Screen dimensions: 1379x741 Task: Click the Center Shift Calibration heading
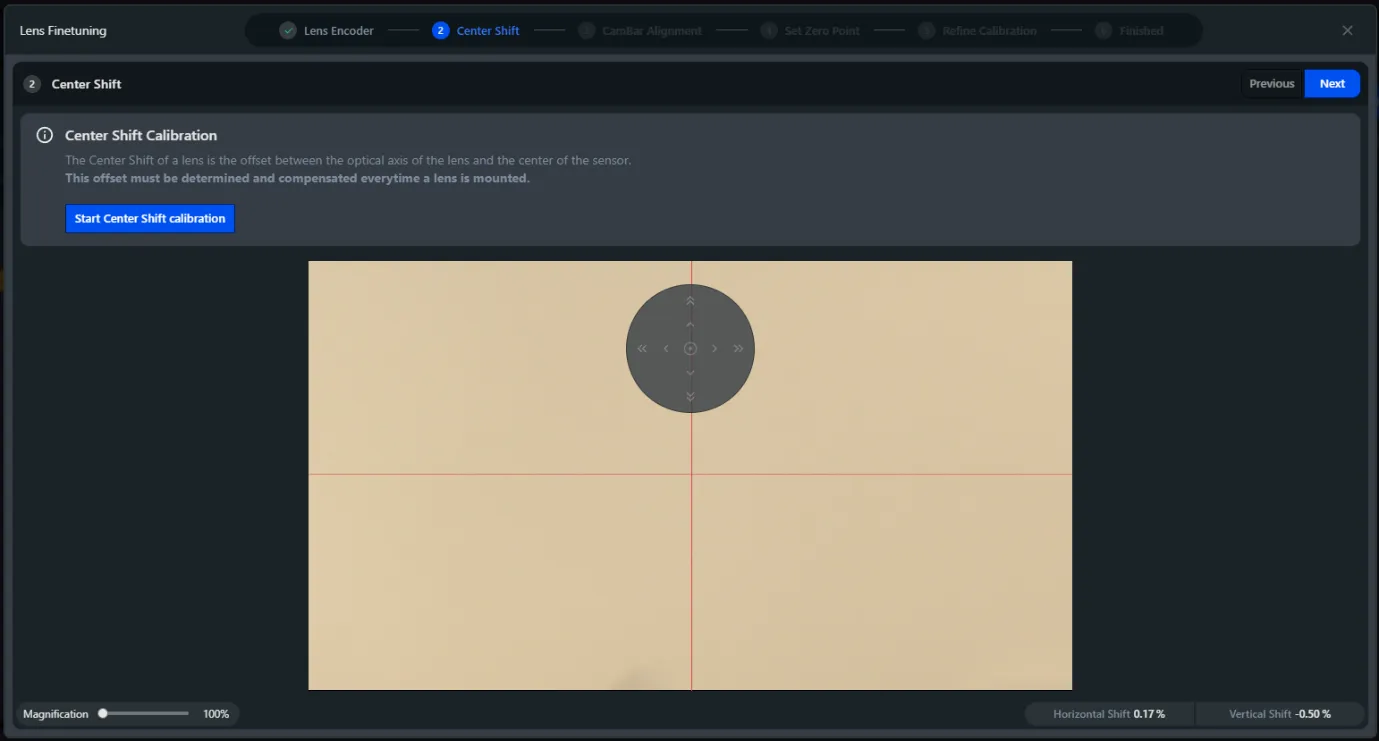click(141, 135)
